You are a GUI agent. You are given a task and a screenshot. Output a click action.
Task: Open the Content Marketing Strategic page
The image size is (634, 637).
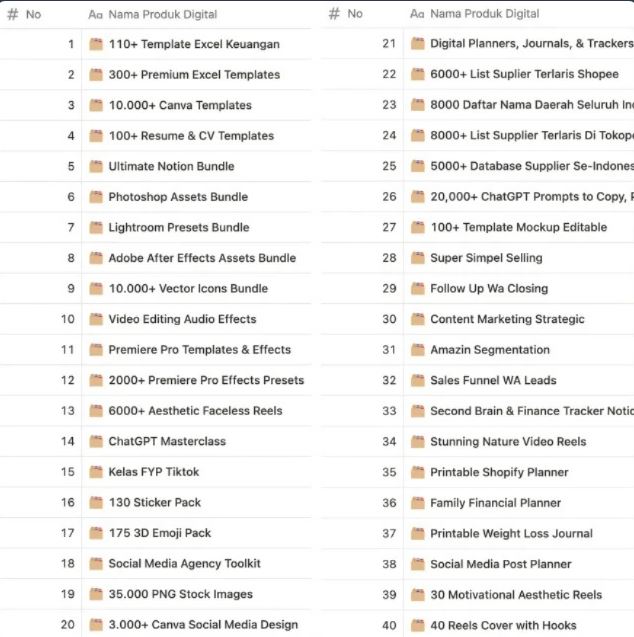(507, 319)
